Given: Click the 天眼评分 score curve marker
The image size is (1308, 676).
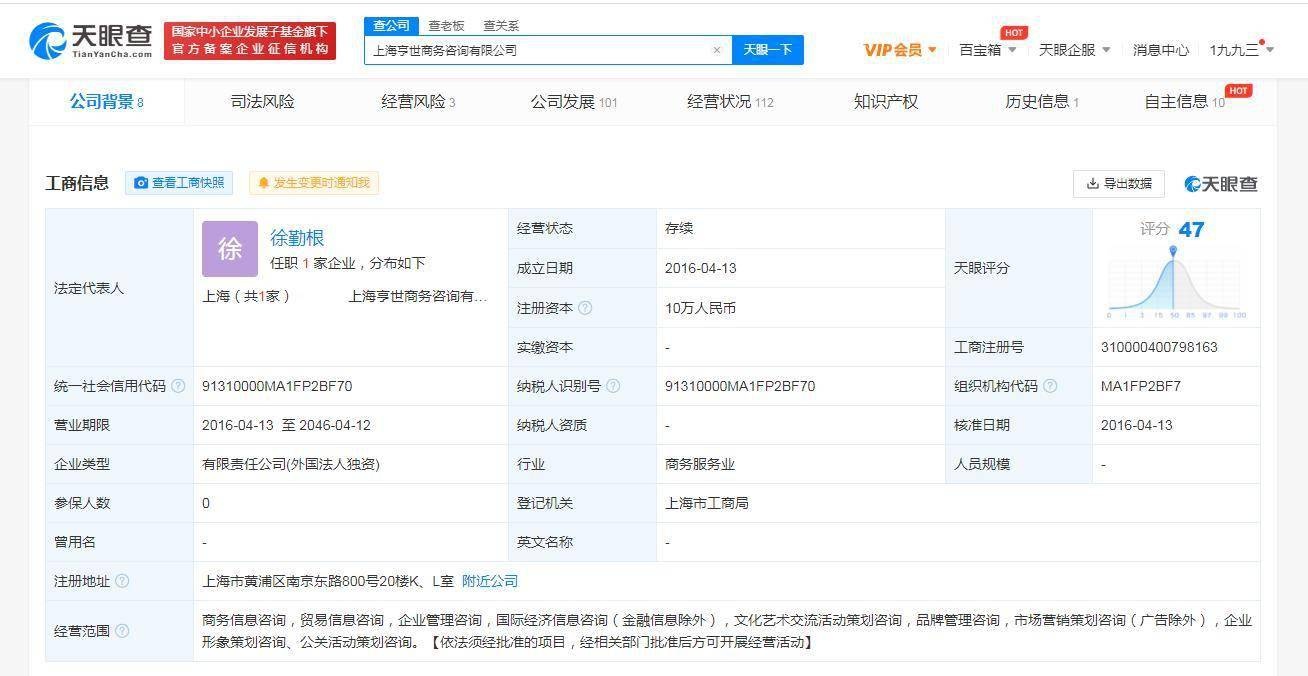Looking at the screenshot, I should [1173, 252].
